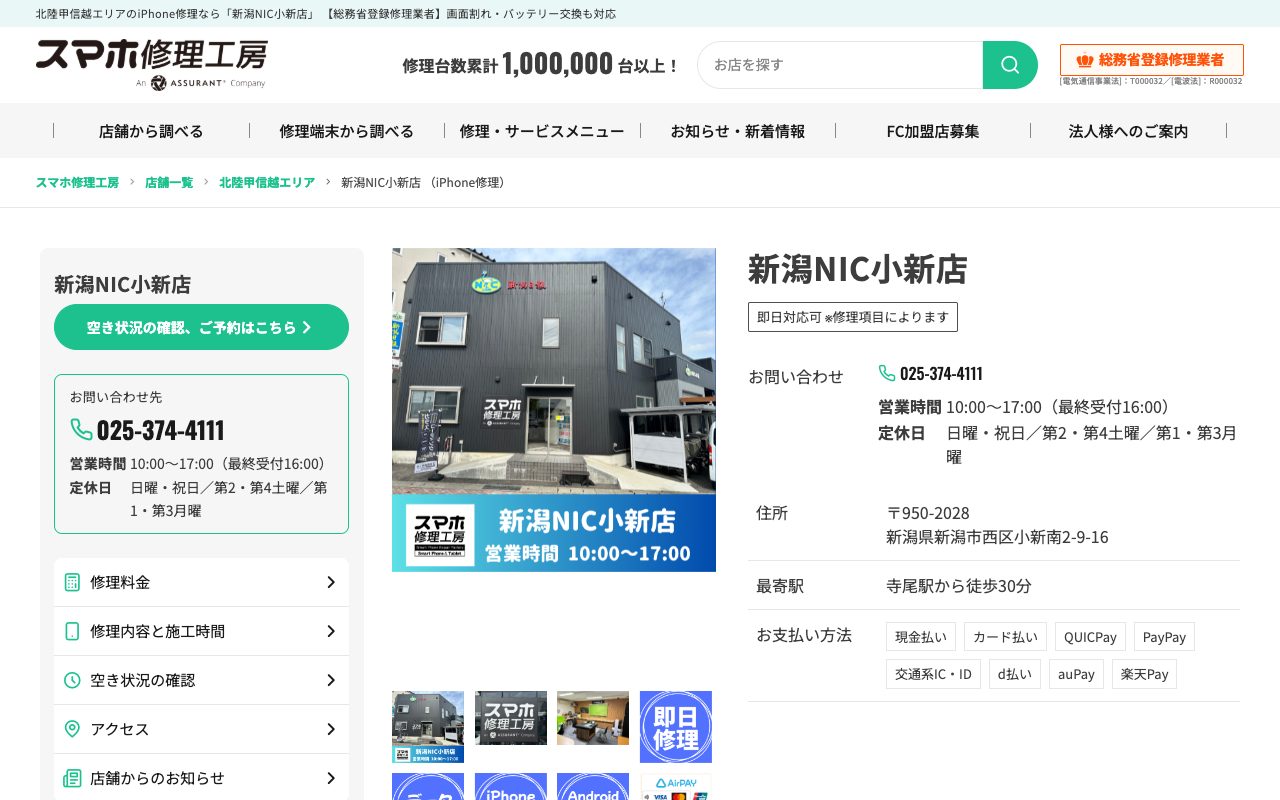The image size is (1280, 800).
Task: Open お知らせ・新着情報 menu
Action: point(738,131)
